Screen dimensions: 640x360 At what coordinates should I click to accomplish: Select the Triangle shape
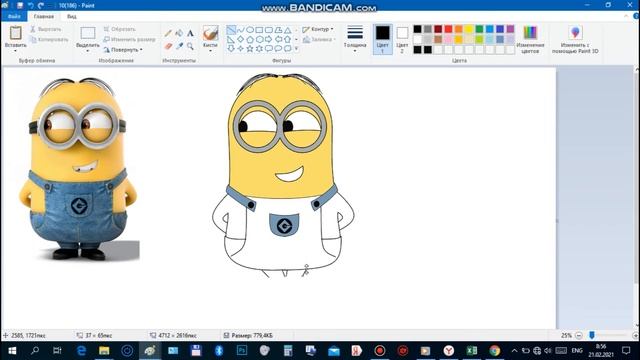click(x=288, y=30)
